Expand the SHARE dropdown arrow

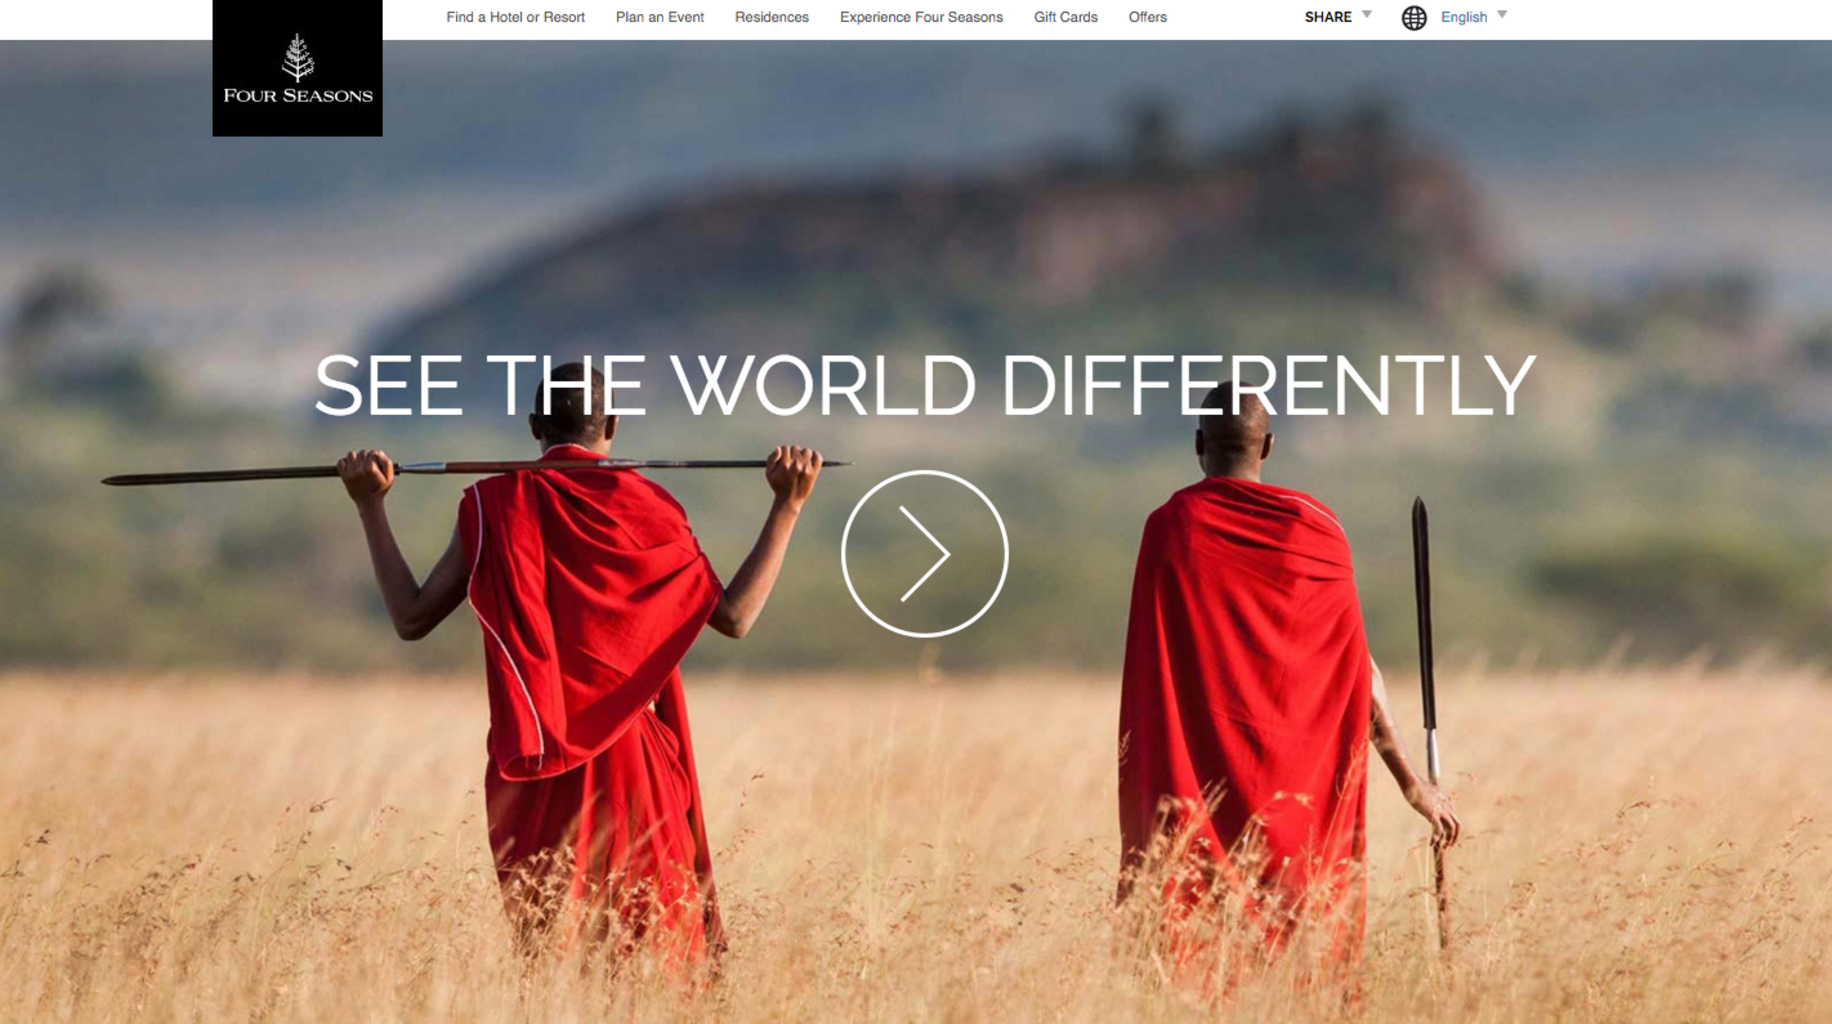(1367, 15)
